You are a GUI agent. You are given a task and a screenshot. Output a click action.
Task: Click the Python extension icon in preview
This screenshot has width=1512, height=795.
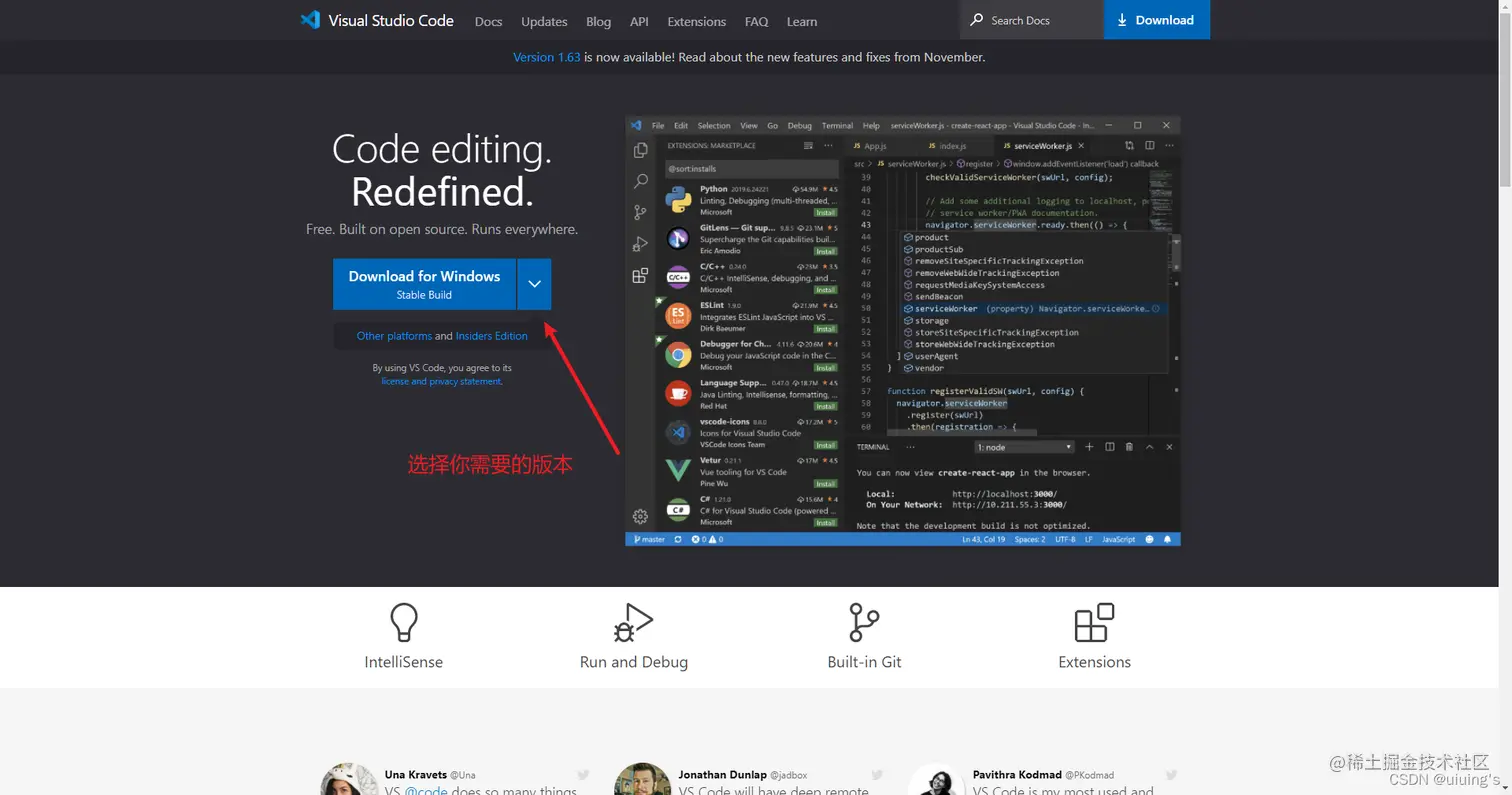(678, 200)
